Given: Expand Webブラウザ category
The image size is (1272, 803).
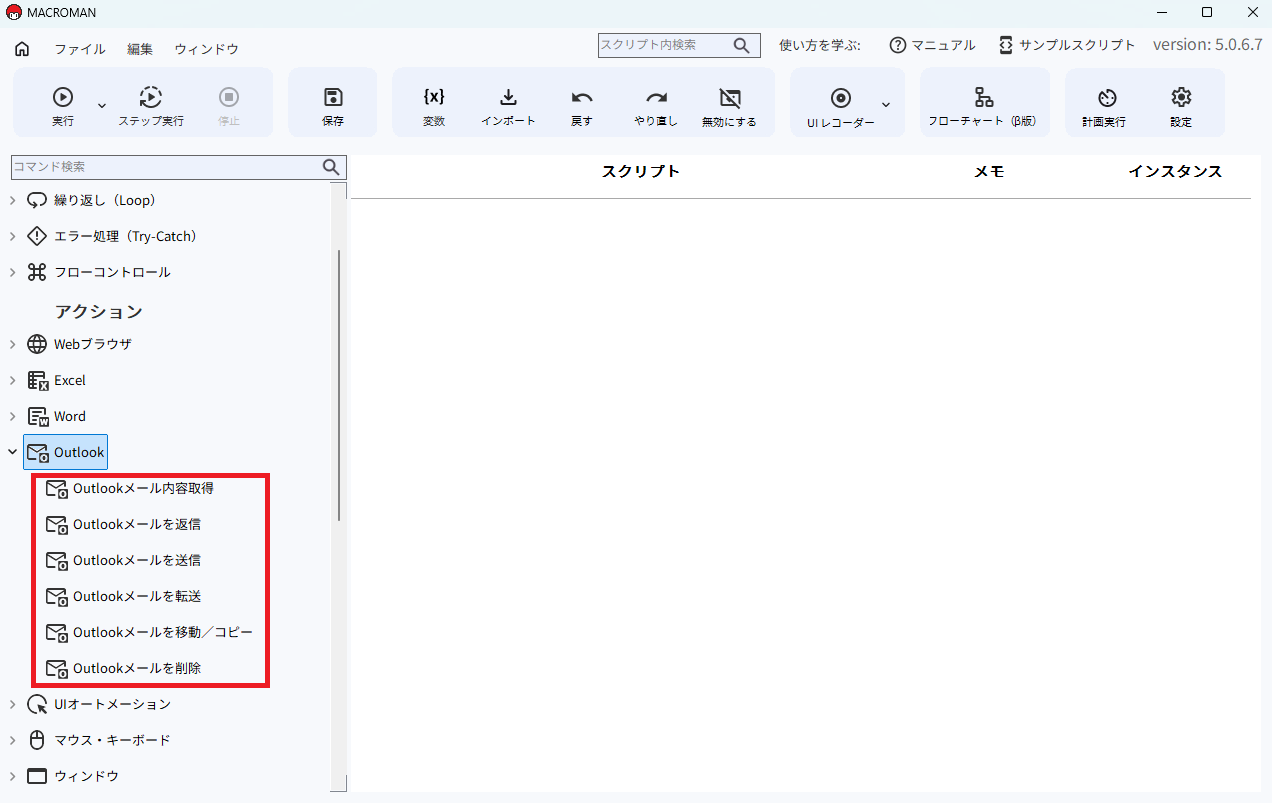Looking at the screenshot, I should [x=13, y=344].
